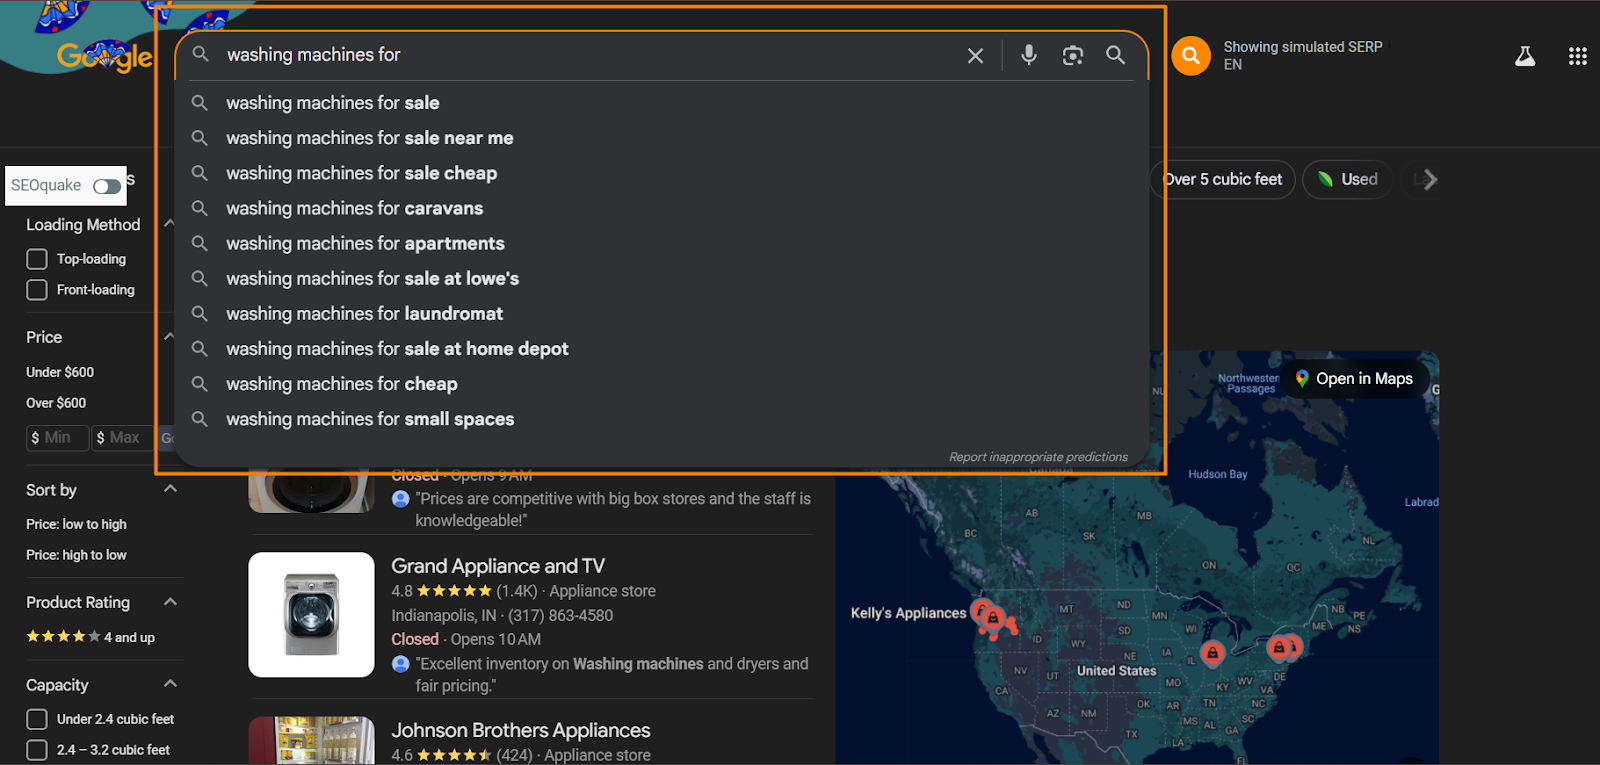The width and height of the screenshot is (1600, 765).
Task: Click the Open in Maps button
Action: (1355, 378)
